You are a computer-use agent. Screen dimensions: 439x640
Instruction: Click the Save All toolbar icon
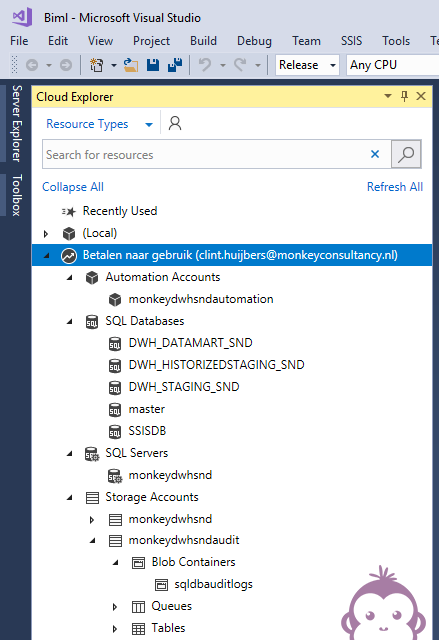(x=175, y=65)
